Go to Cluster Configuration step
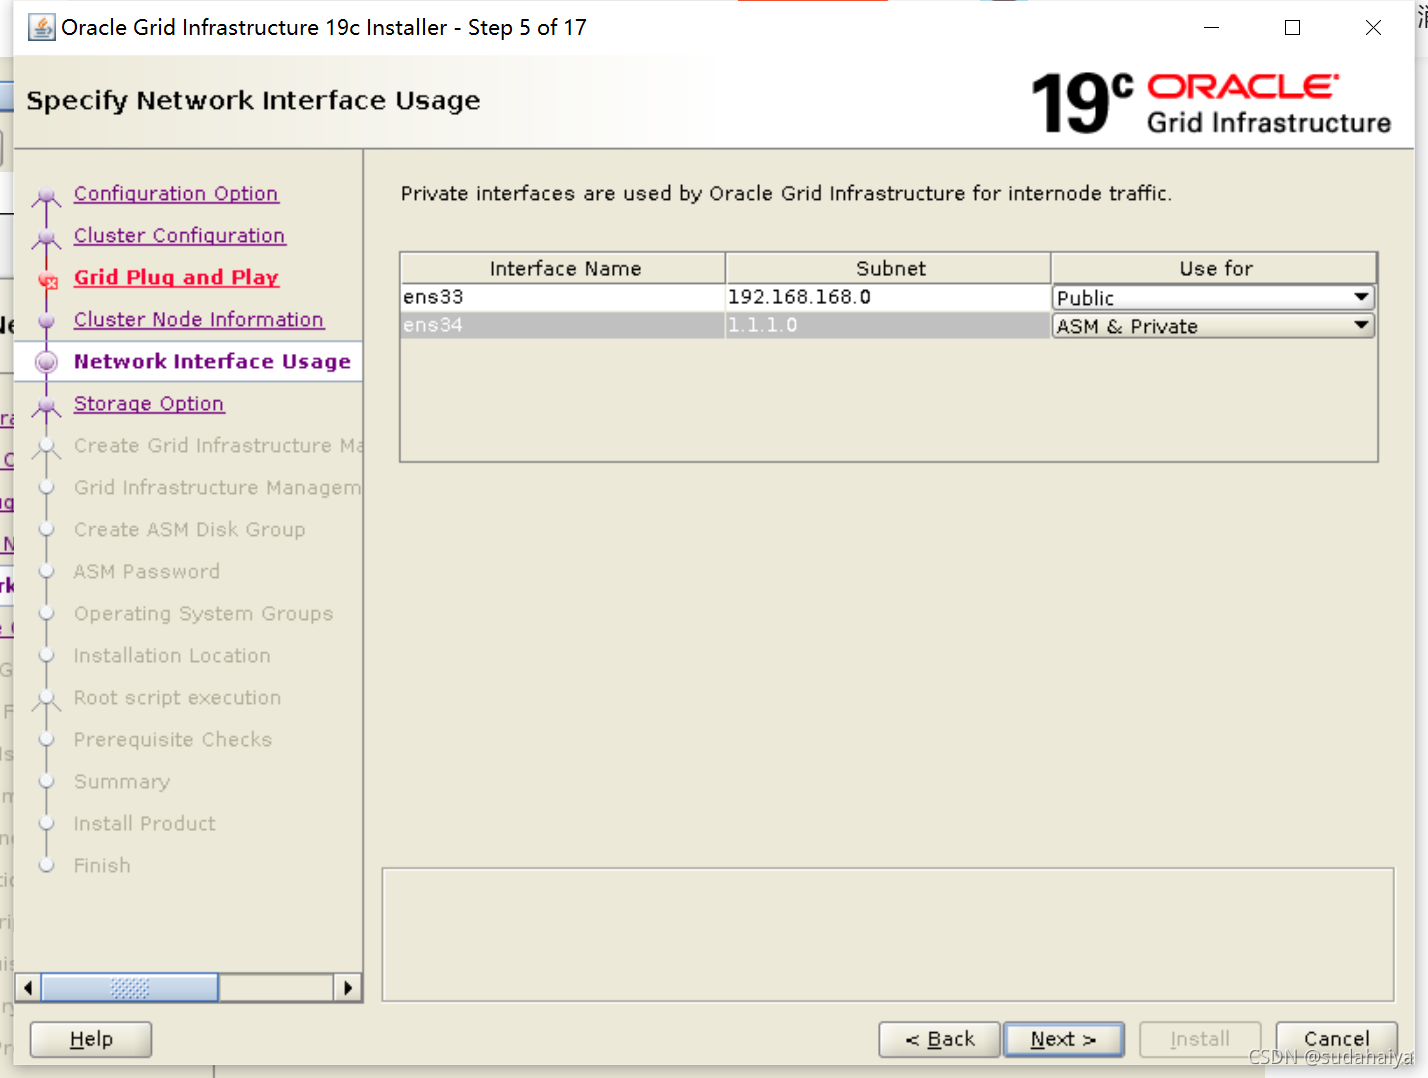The width and height of the screenshot is (1428, 1078). [x=180, y=236]
